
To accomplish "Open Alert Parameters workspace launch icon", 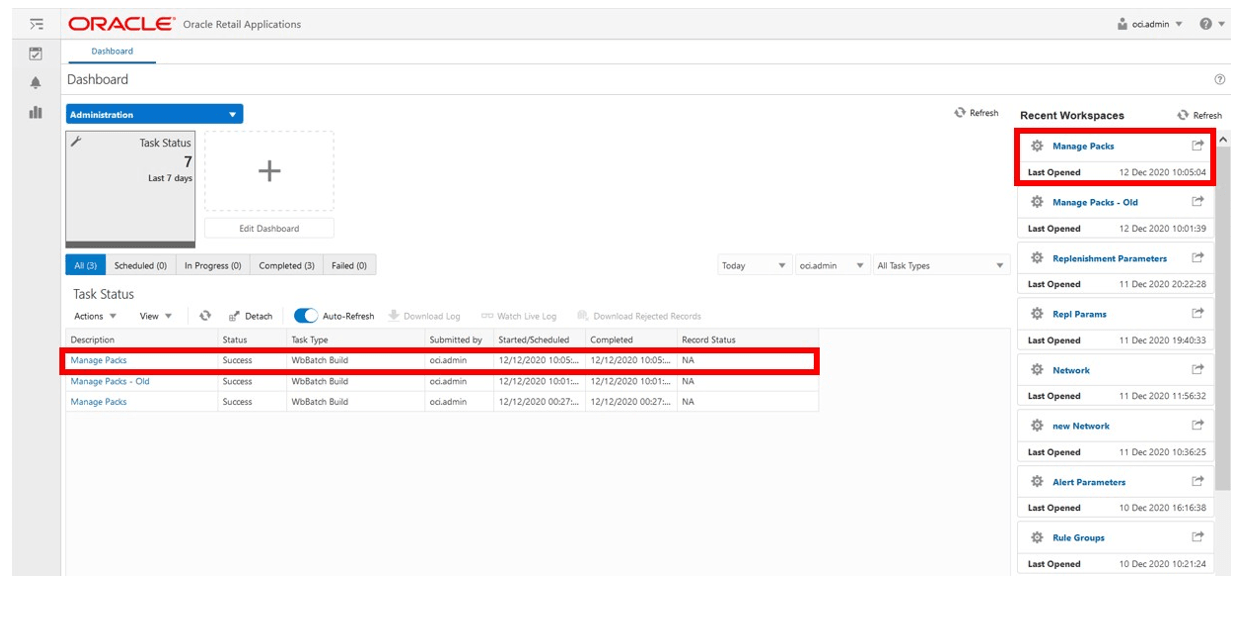I will [x=1198, y=482].
